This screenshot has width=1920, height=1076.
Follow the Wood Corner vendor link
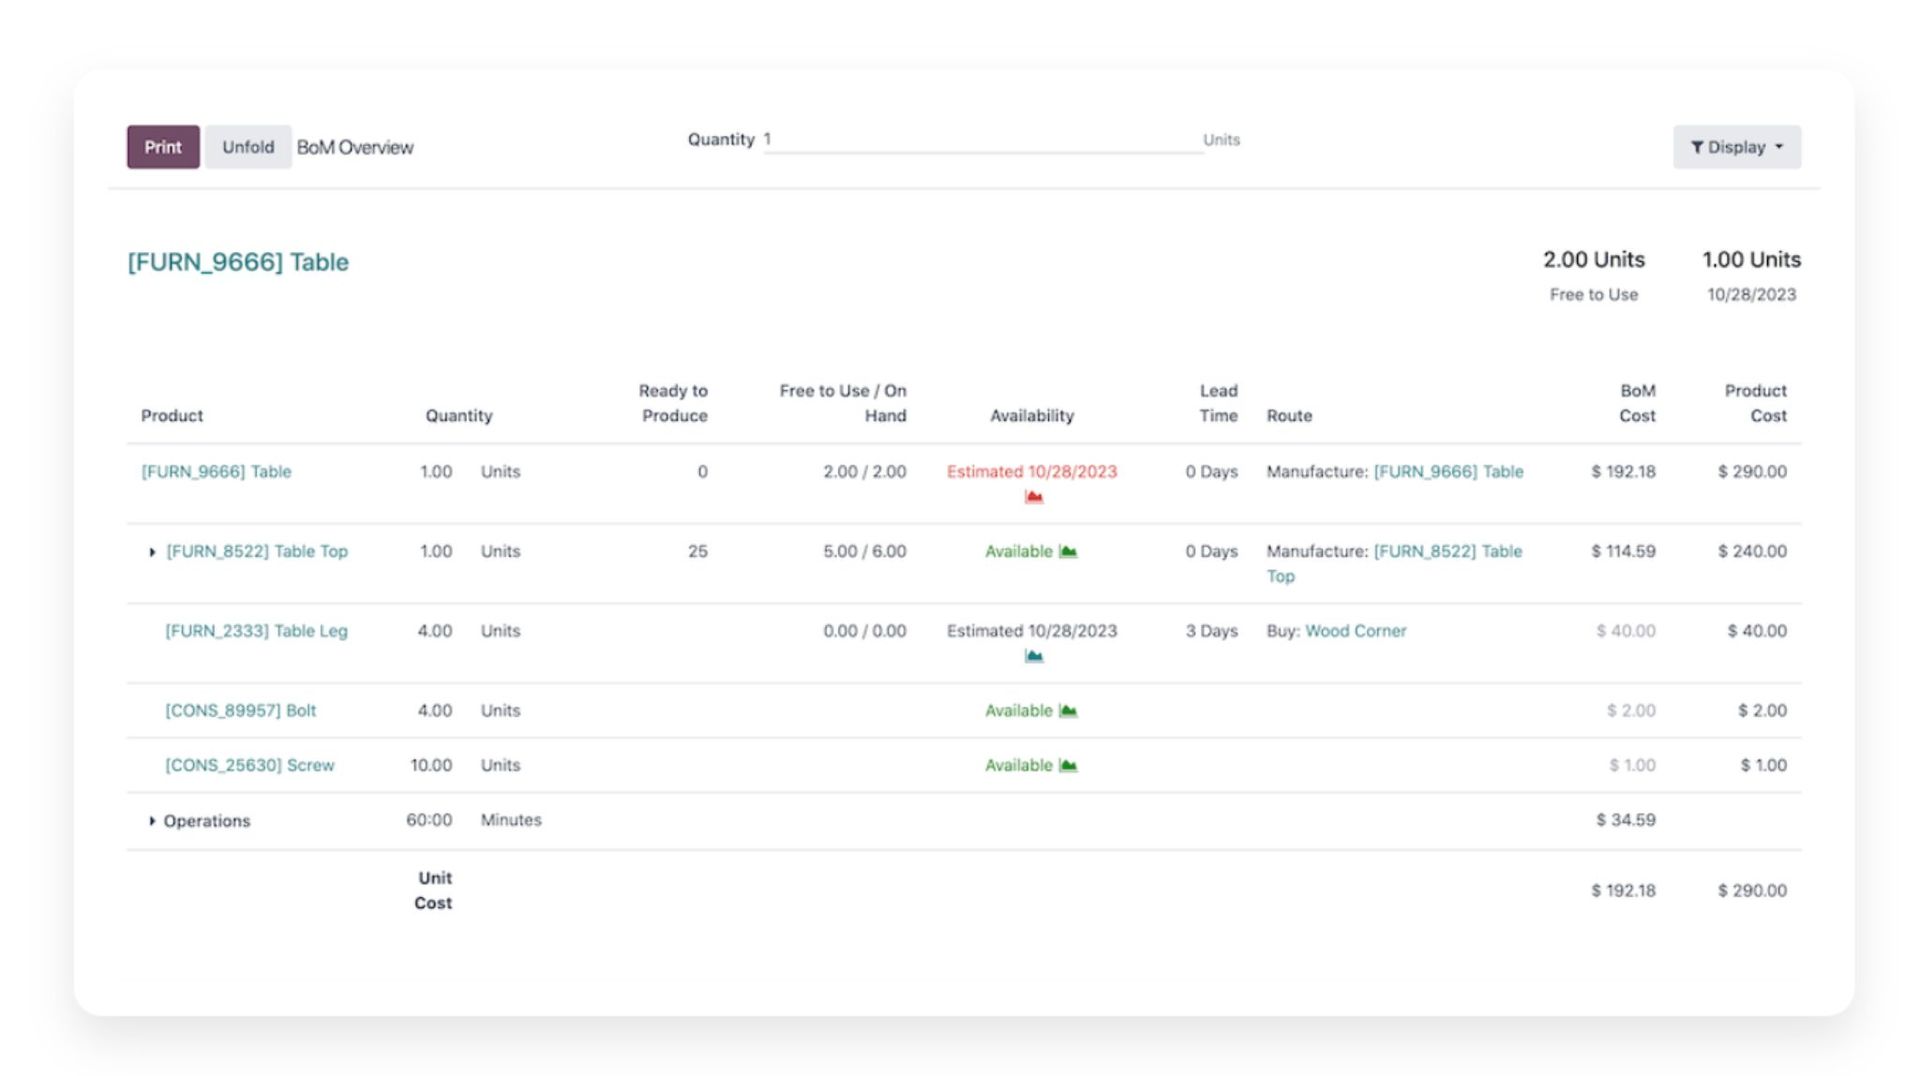[1355, 631]
